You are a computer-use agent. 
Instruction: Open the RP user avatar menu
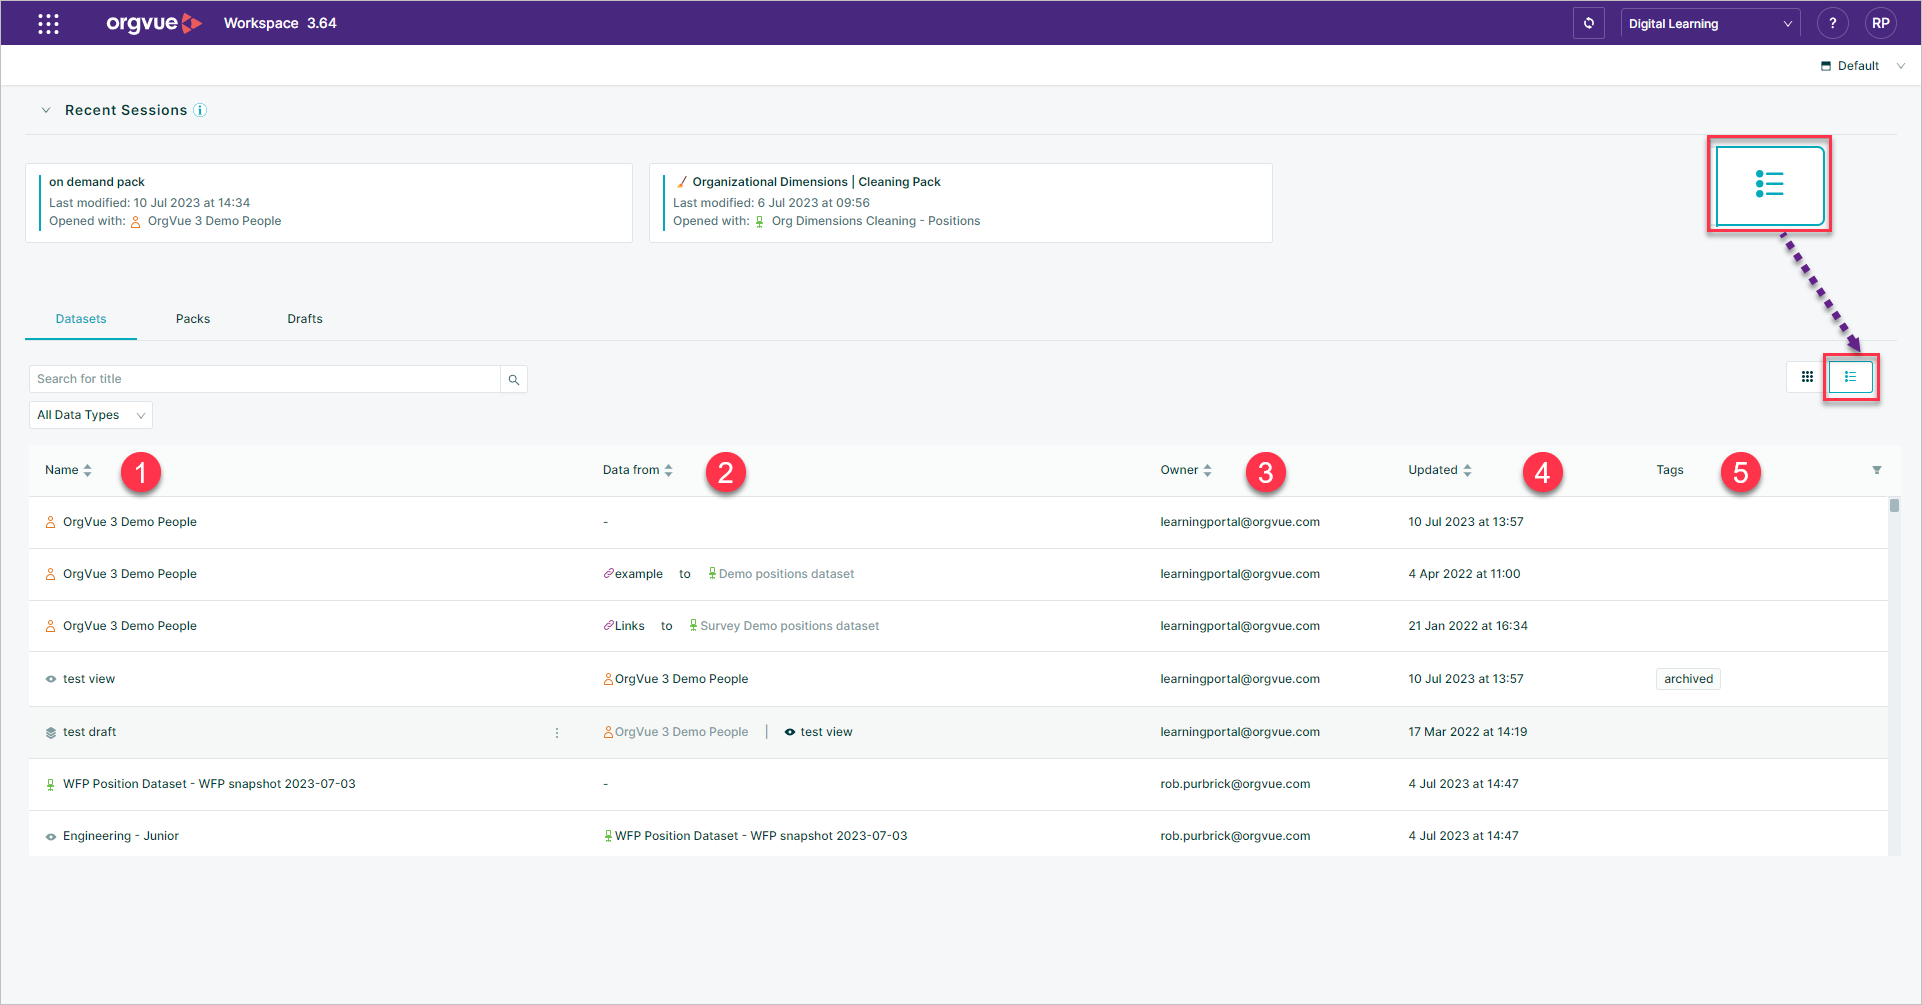pyautogui.click(x=1880, y=23)
